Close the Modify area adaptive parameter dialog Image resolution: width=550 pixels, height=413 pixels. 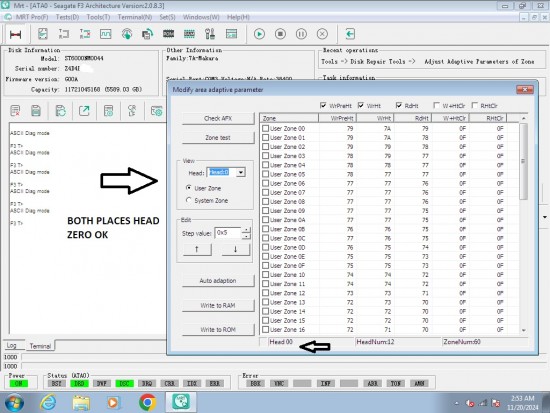click(x=525, y=90)
